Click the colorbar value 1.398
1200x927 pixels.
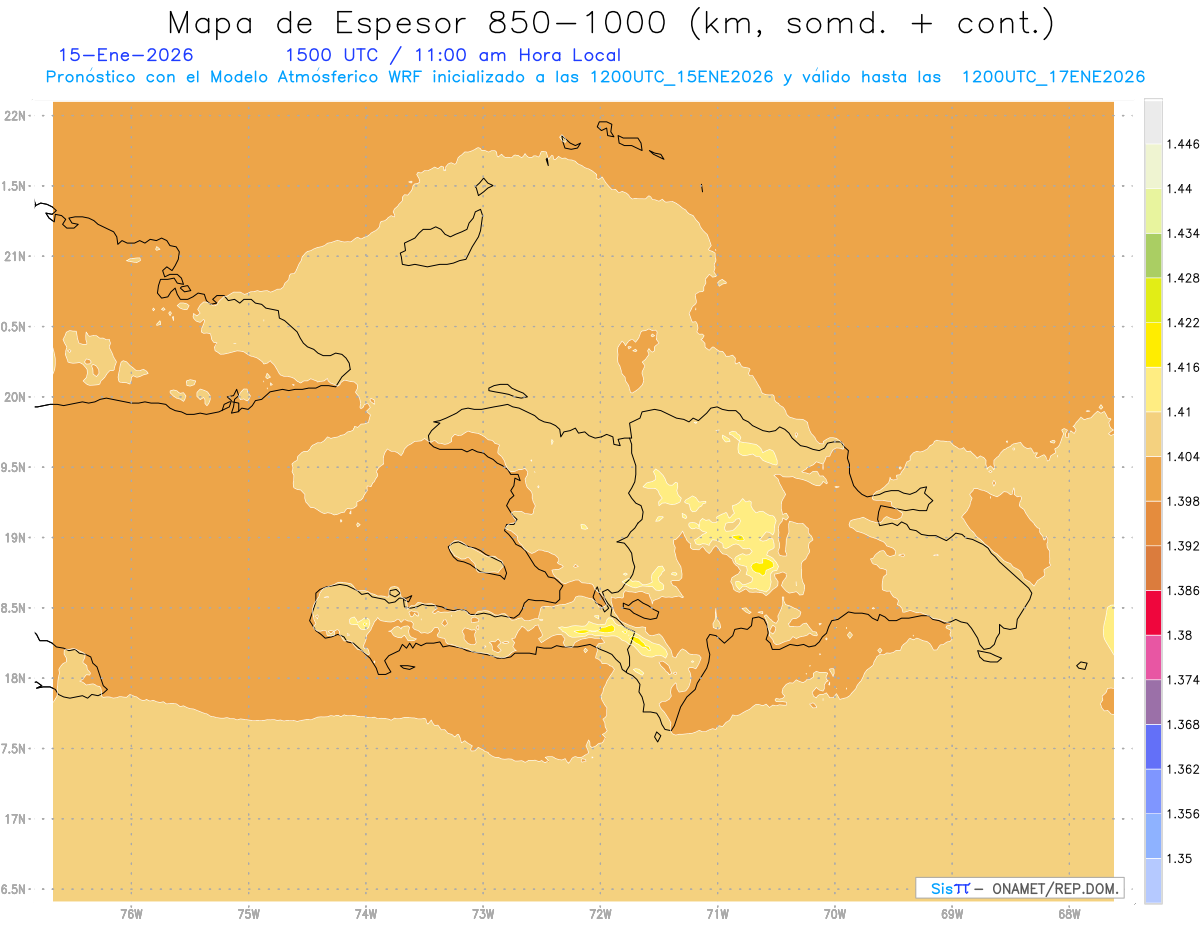click(1184, 501)
